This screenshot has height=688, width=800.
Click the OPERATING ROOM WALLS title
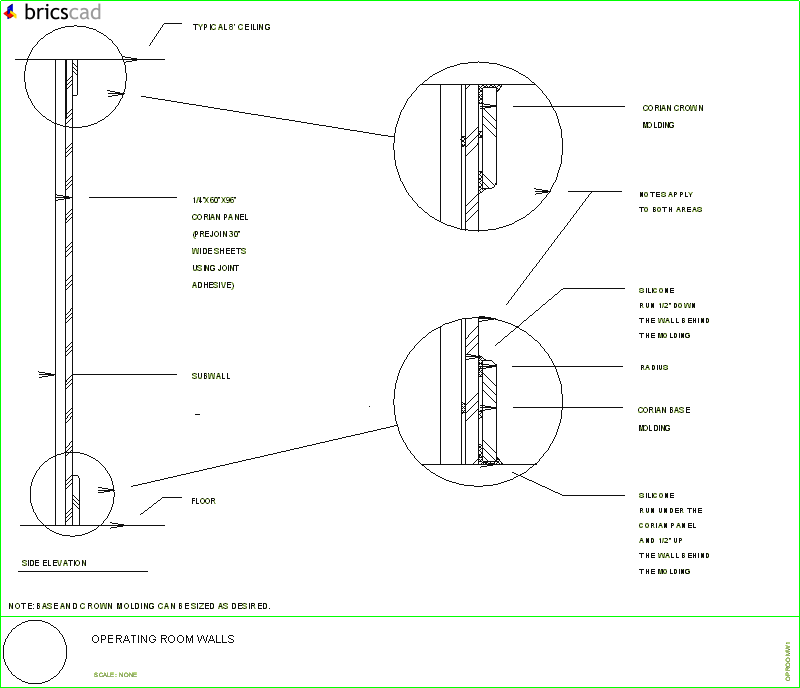[x=163, y=639]
